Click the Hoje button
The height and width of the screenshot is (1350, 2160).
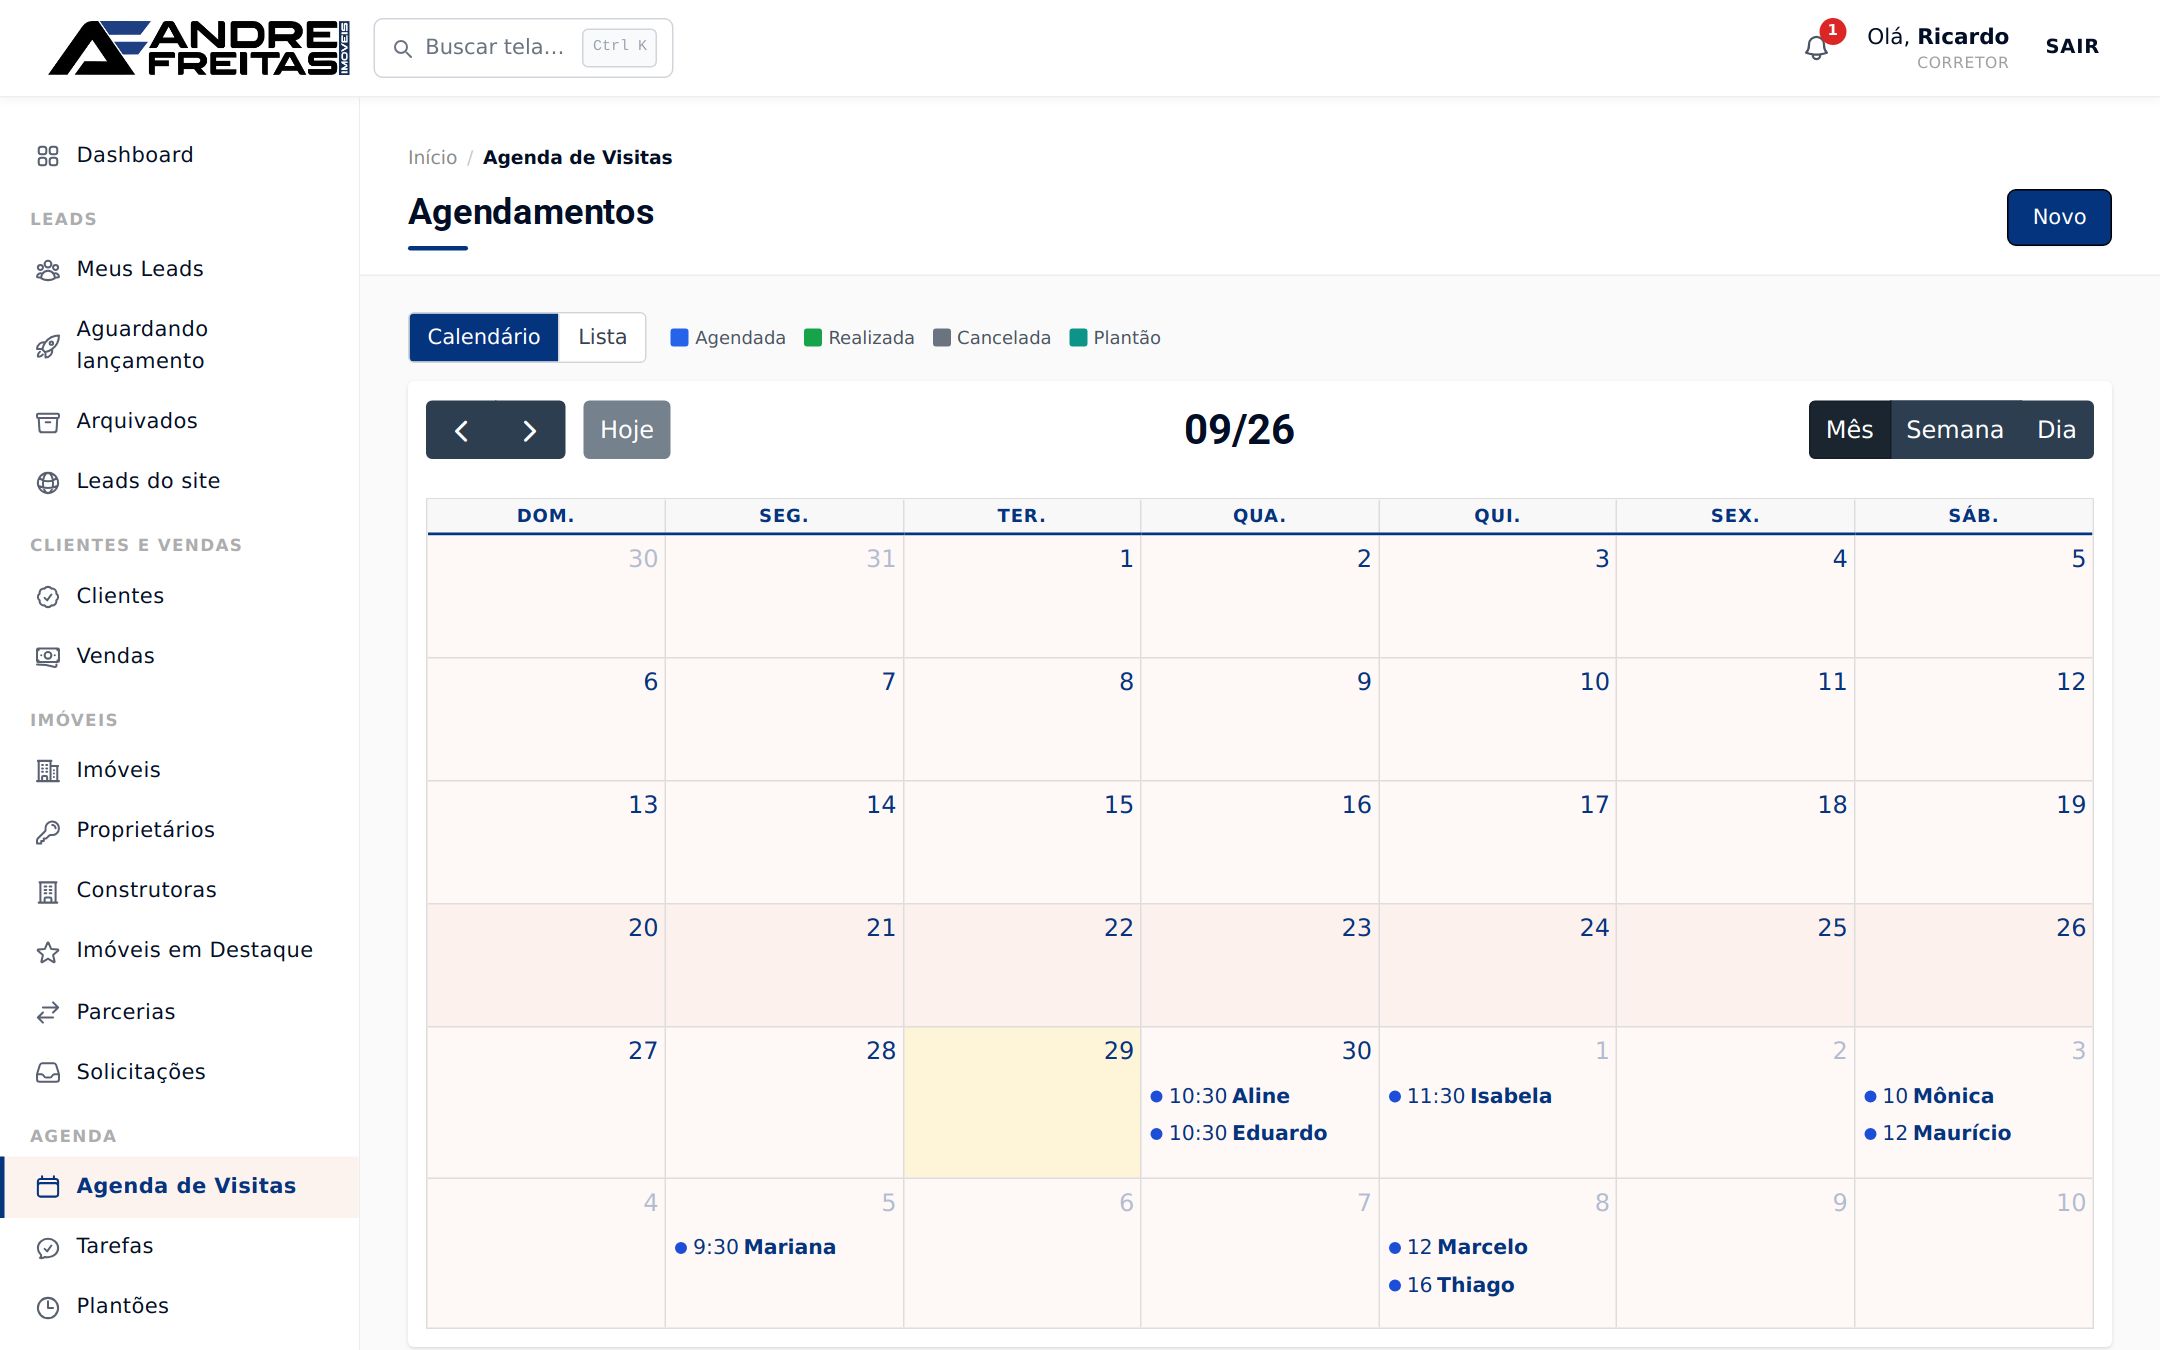(627, 430)
